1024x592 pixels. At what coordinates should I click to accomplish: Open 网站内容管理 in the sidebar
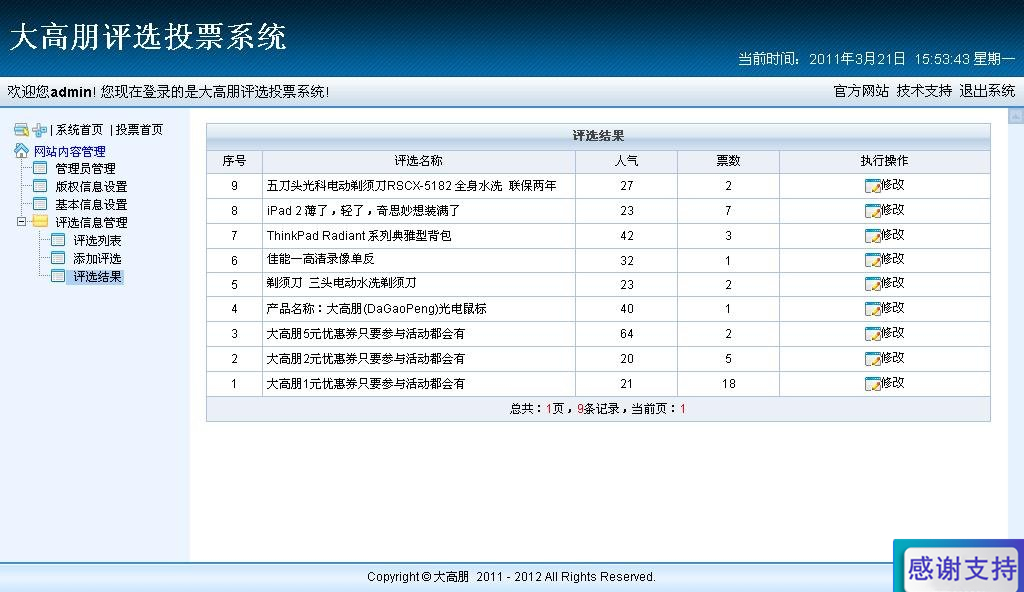(x=70, y=152)
